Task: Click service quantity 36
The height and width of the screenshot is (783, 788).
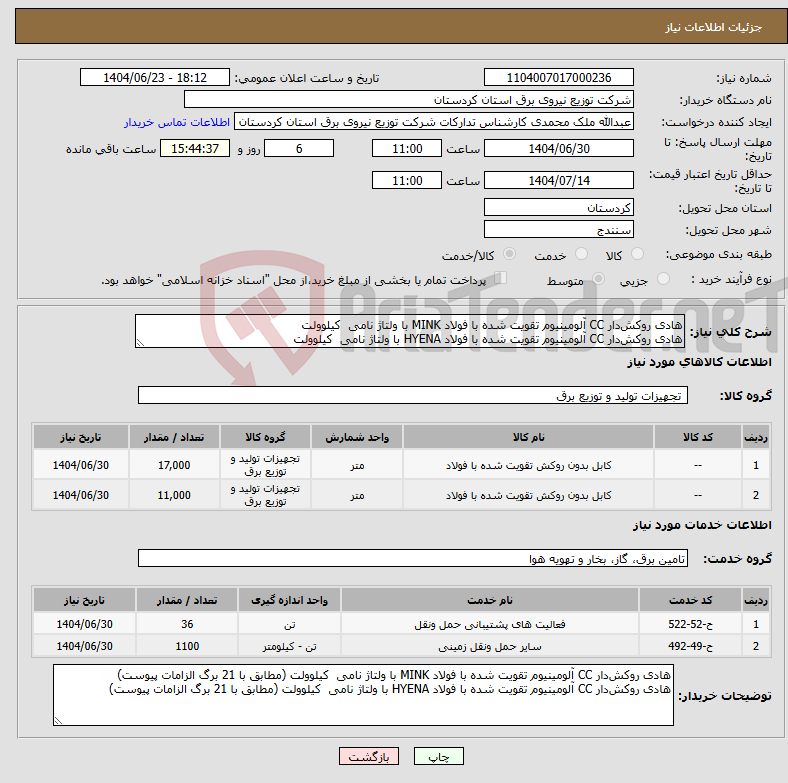Action: tap(187, 624)
